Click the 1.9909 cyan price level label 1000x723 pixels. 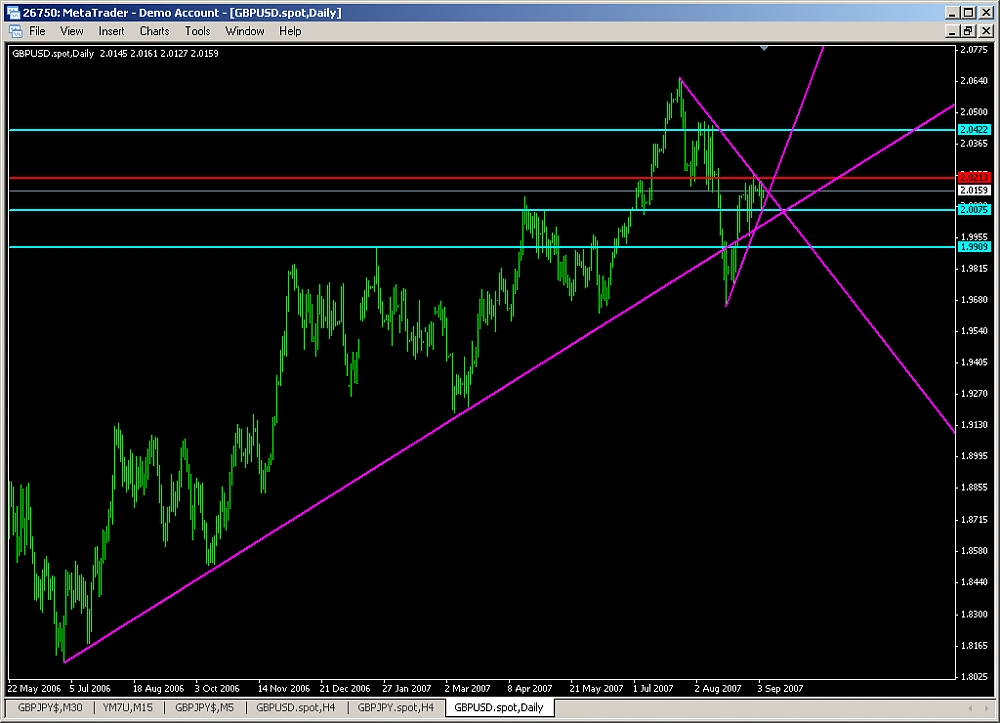click(974, 246)
